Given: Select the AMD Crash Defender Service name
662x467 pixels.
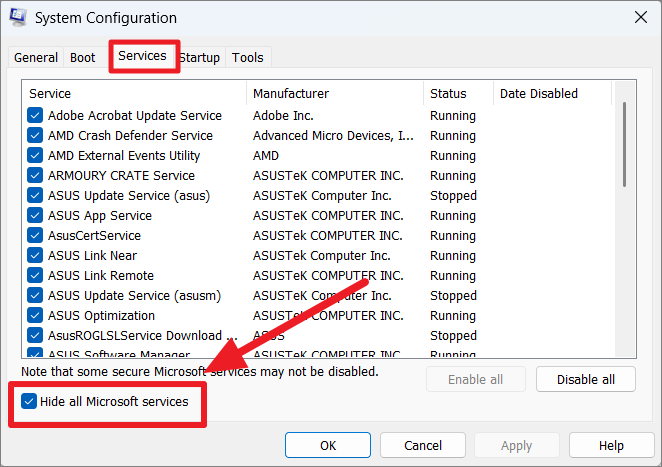Looking at the screenshot, I should tap(130, 136).
